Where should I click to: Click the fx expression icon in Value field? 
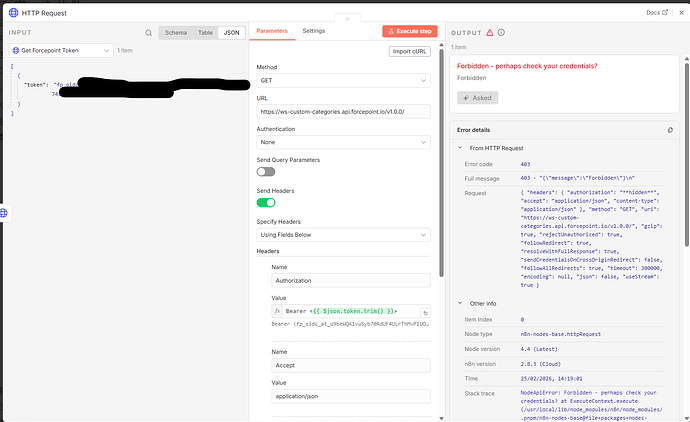point(278,311)
